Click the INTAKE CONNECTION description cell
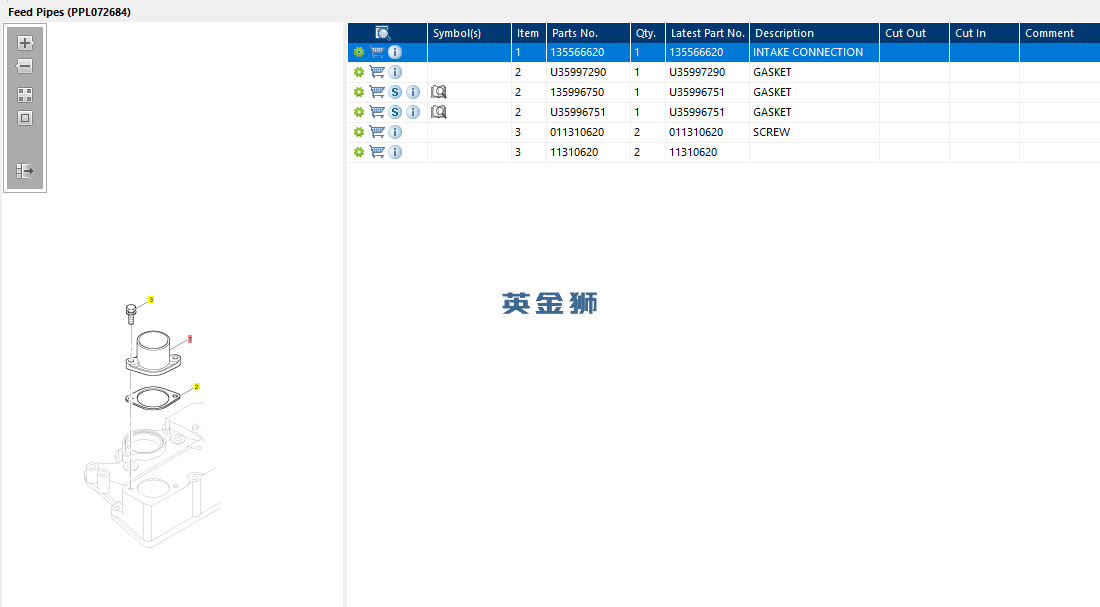The height and width of the screenshot is (607, 1100). [x=814, y=52]
